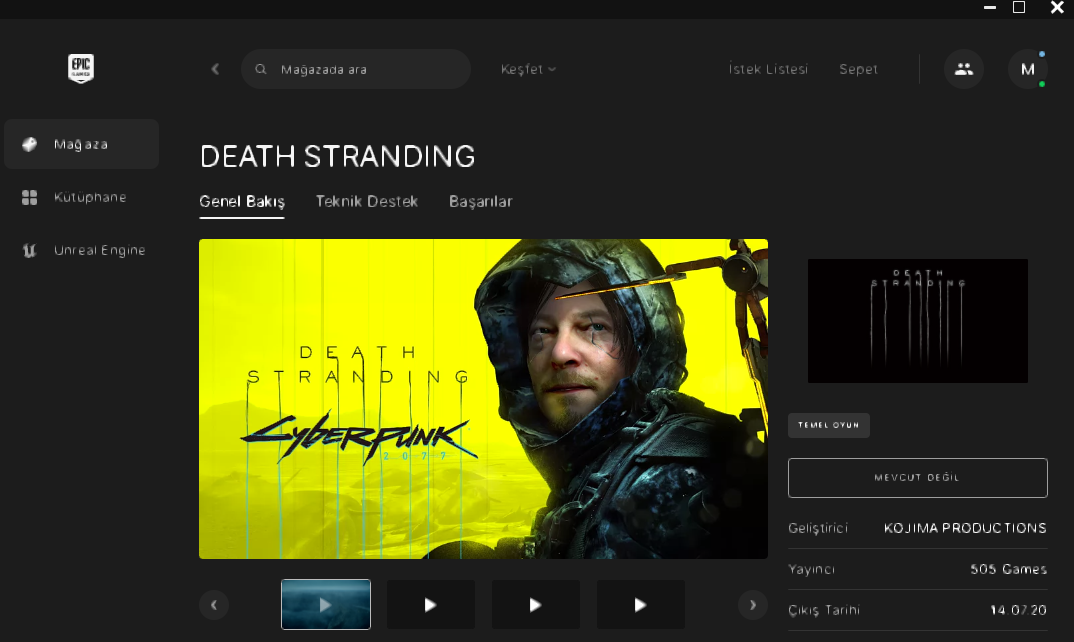Expand the Keşfet dropdown

point(528,69)
